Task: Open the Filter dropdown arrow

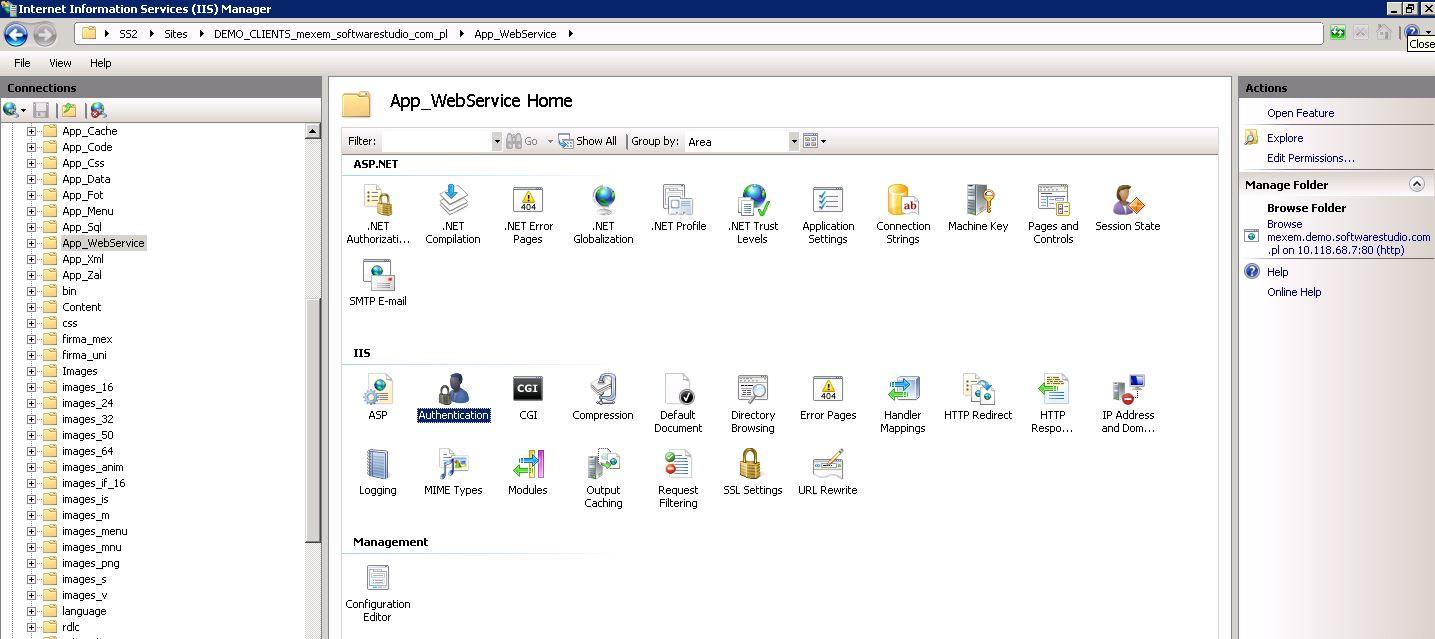Action: (x=497, y=141)
